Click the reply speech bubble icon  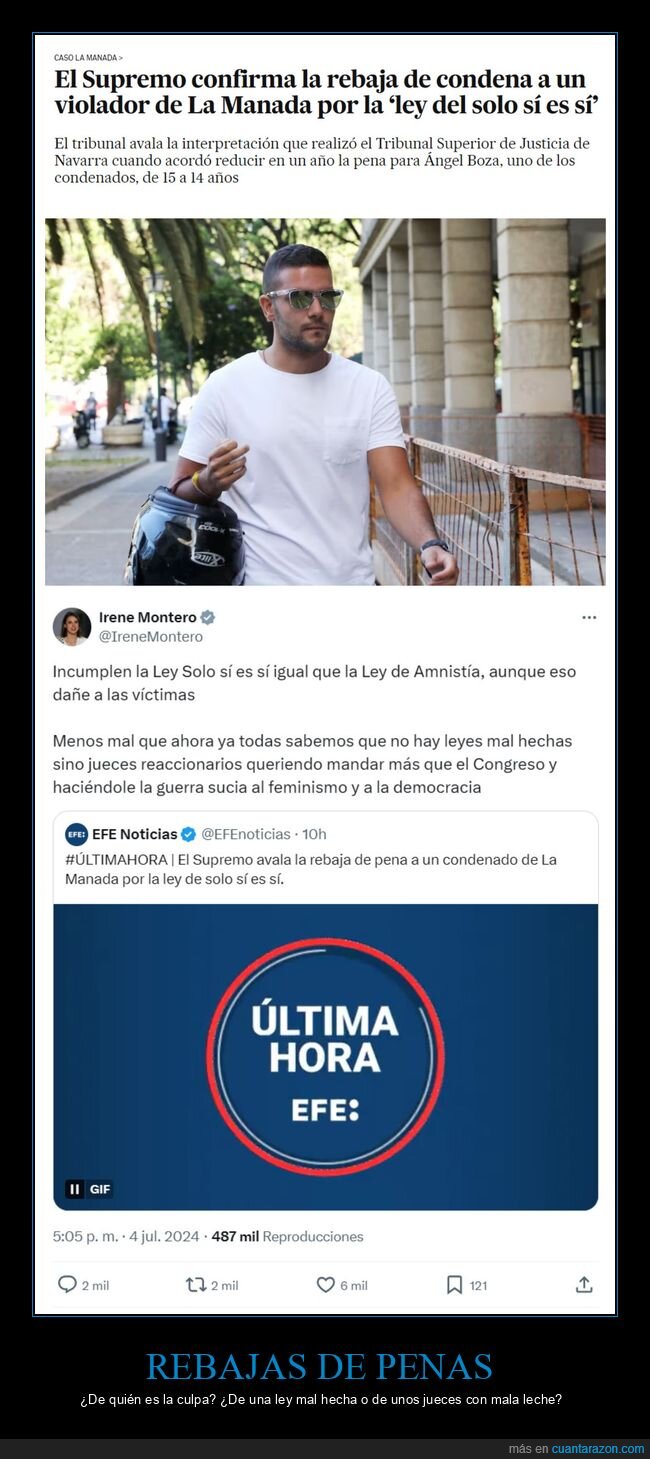click(67, 1284)
